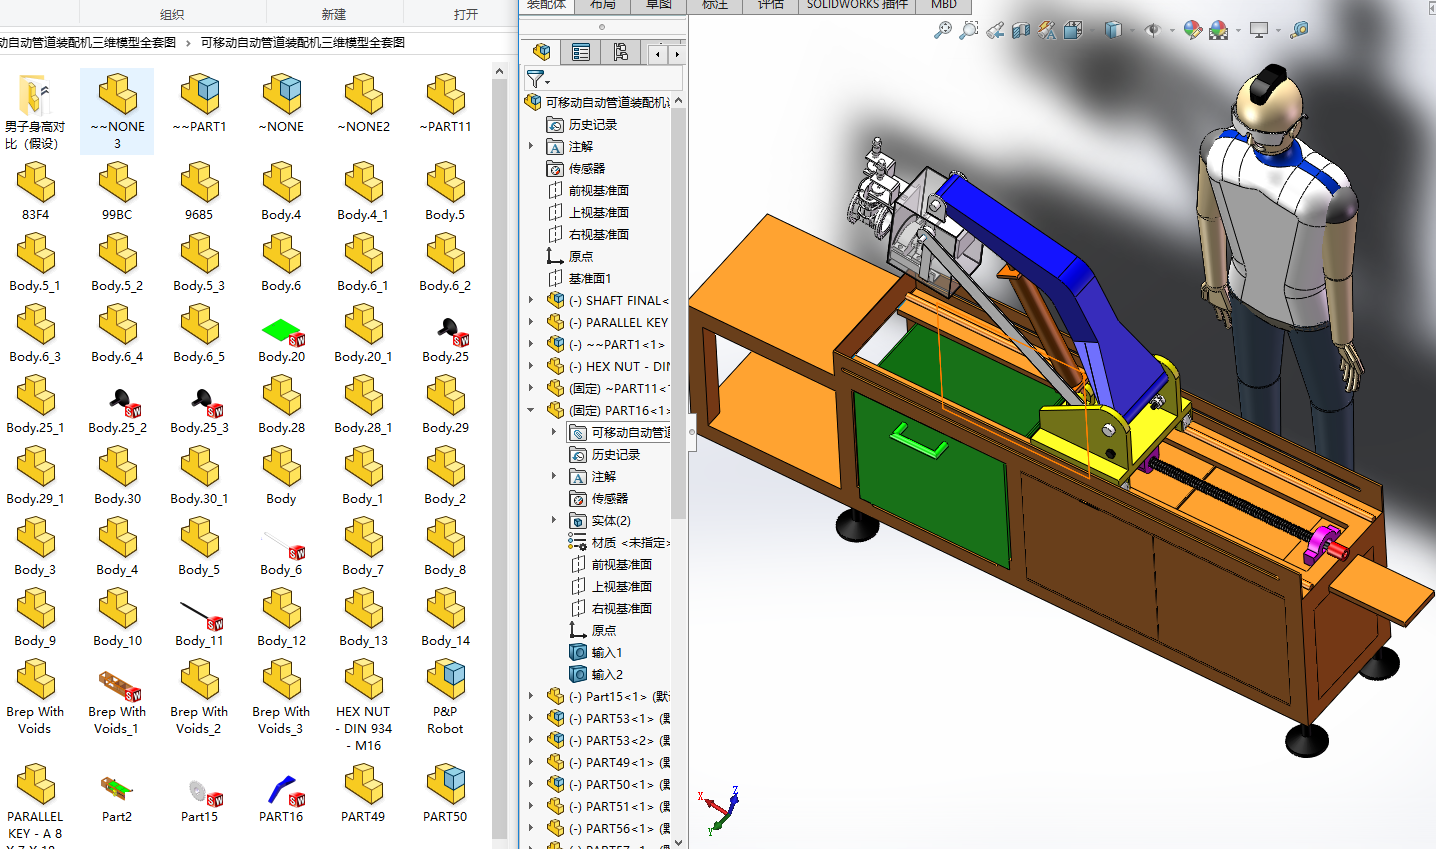The height and width of the screenshot is (849, 1436).
Task: Click the Explorer file list scroll-up arrow
Action: (500, 71)
